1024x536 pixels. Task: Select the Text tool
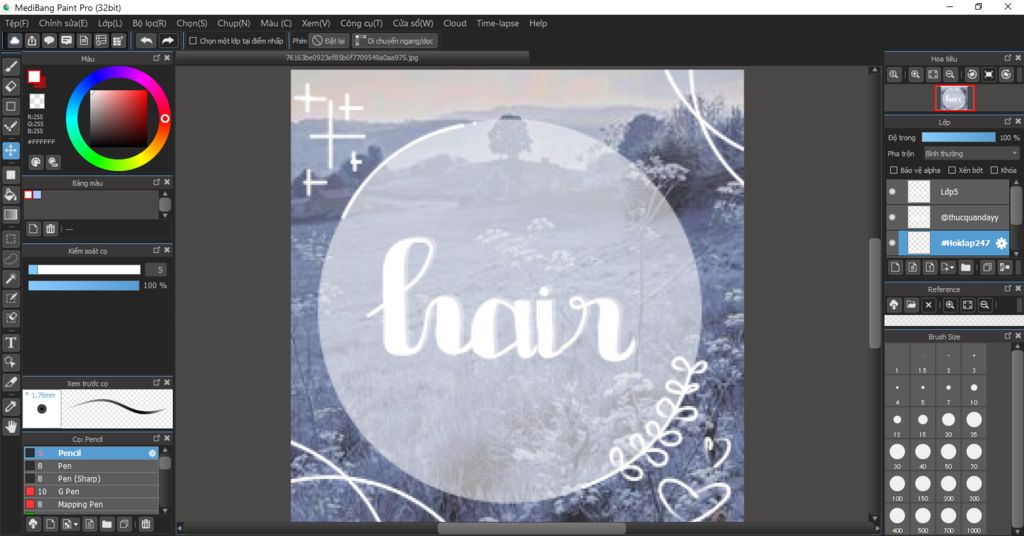click(x=11, y=343)
